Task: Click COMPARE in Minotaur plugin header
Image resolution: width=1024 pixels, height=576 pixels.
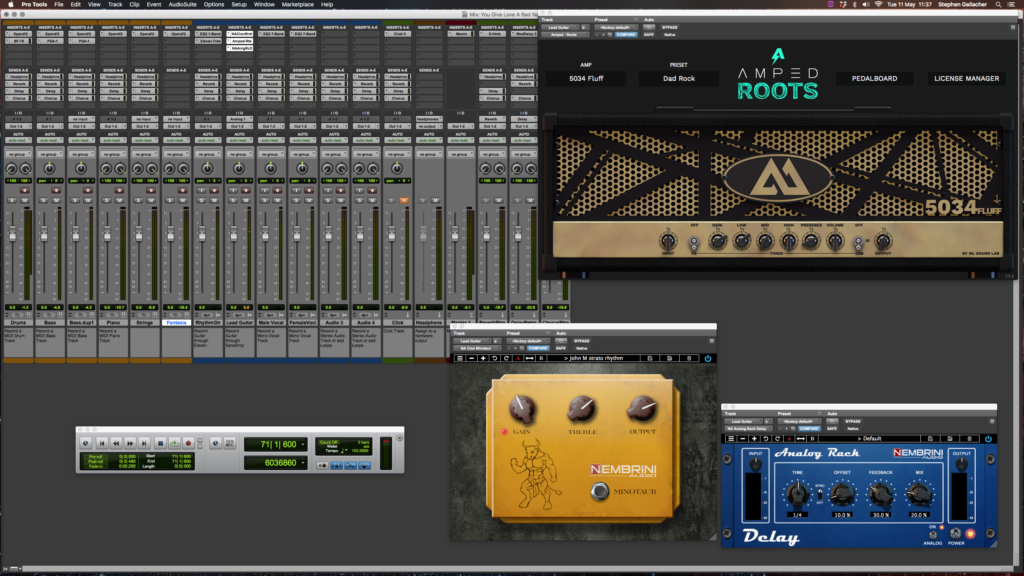Action: click(x=538, y=348)
